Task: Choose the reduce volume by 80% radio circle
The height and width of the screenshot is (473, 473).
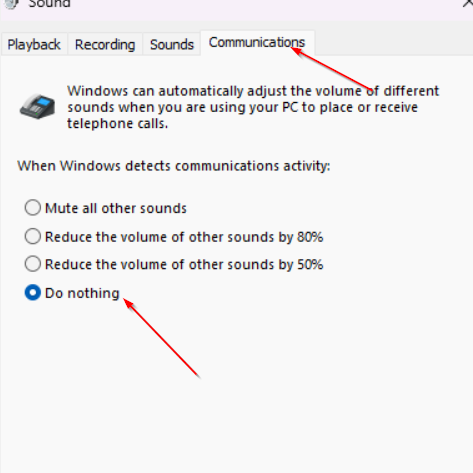Action: [33, 236]
